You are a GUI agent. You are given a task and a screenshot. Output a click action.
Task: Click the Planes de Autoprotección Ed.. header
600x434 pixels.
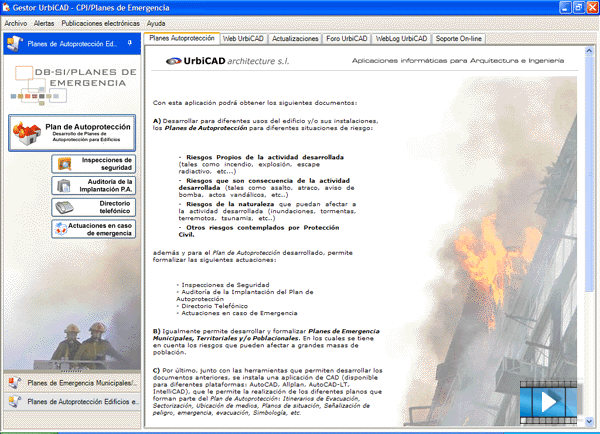[72, 44]
